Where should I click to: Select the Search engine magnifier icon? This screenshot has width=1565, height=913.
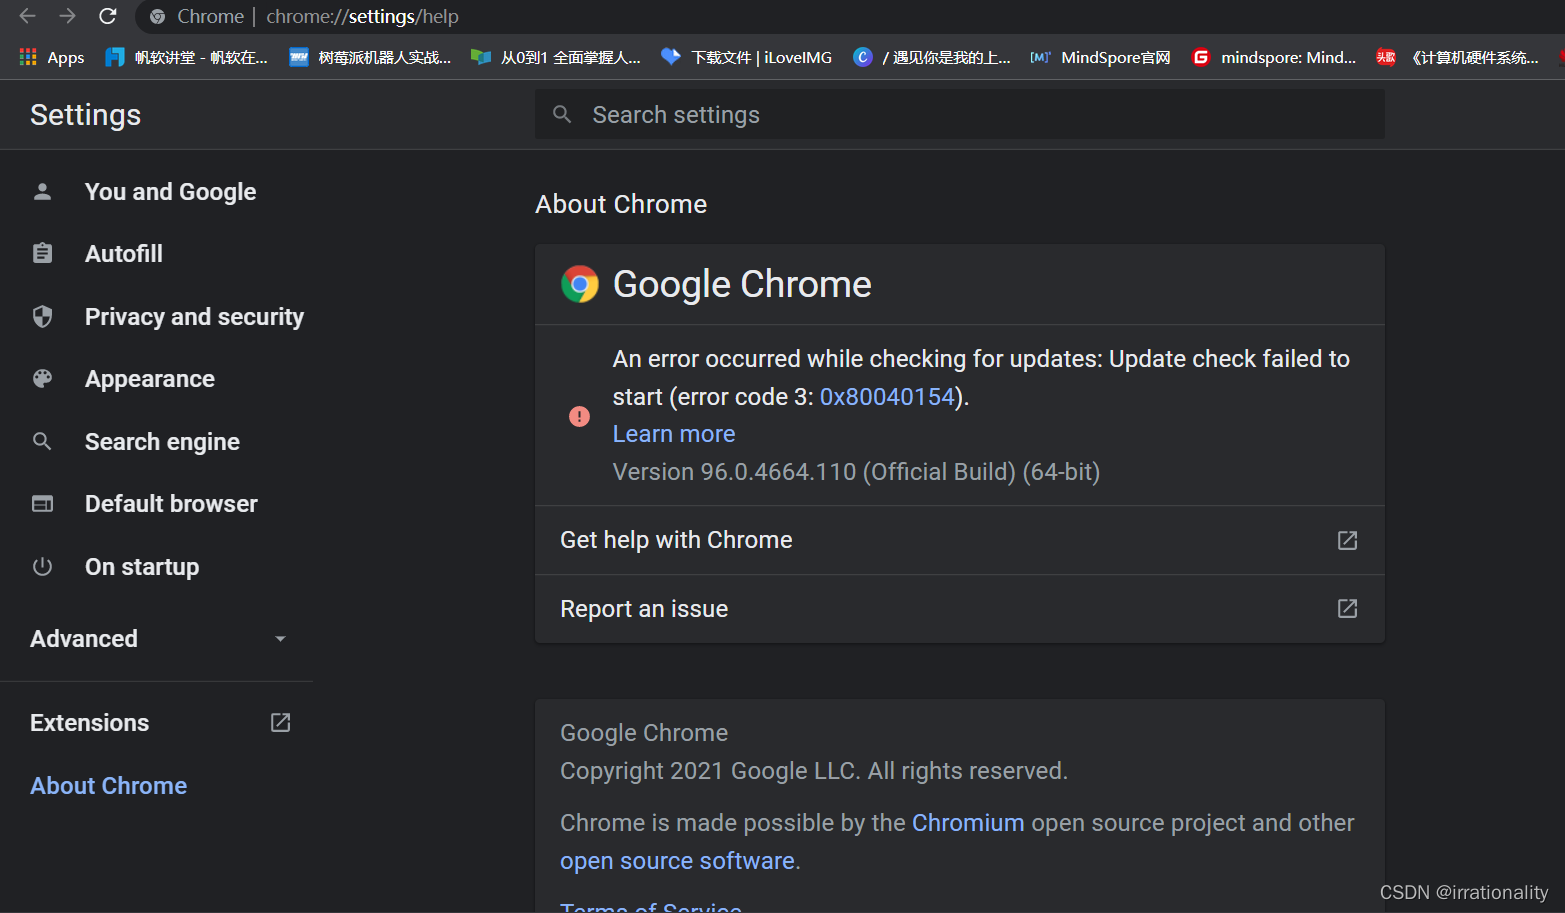pyautogui.click(x=42, y=441)
